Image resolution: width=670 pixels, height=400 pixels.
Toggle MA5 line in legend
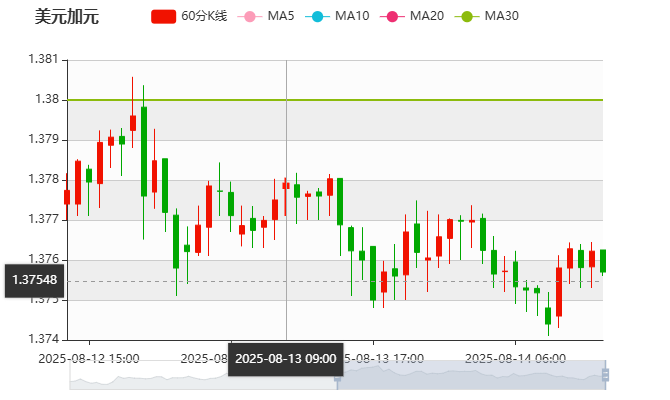265,16
